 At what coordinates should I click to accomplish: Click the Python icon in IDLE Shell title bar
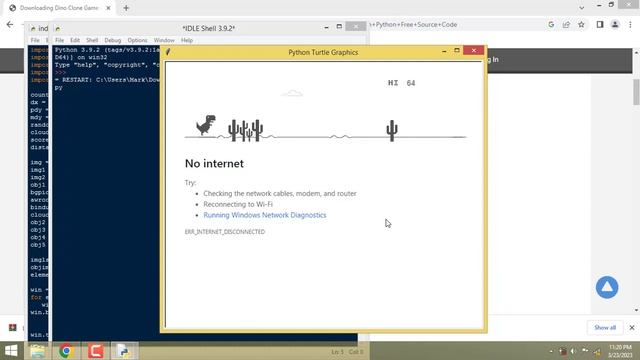click(x=58, y=29)
